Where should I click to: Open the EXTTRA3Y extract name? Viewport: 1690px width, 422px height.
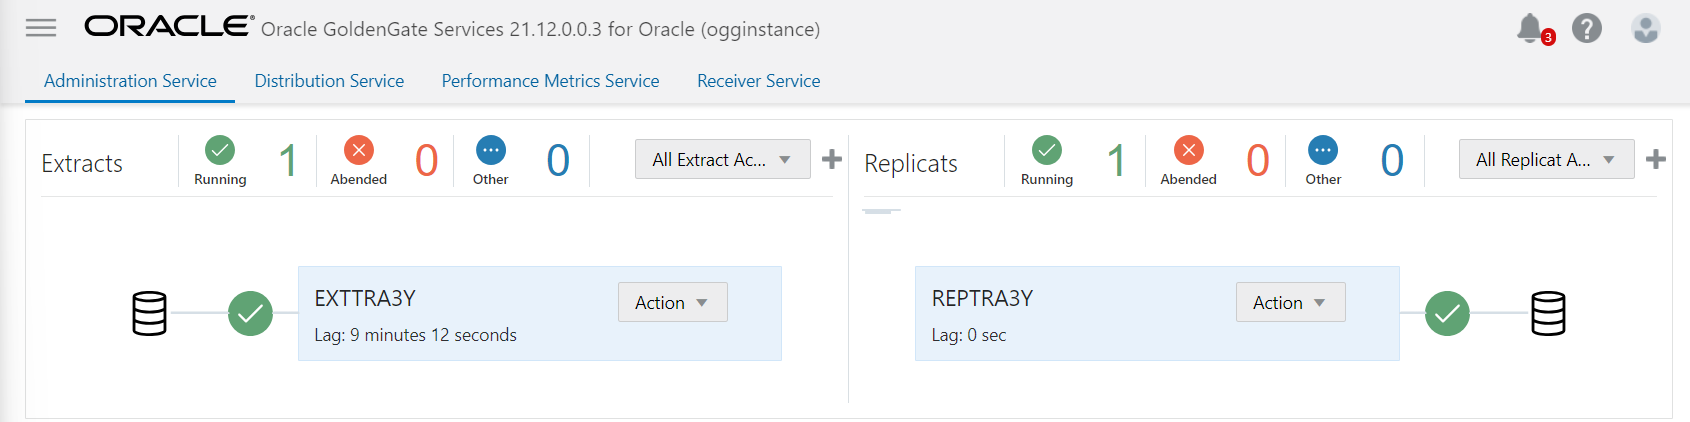[365, 298]
